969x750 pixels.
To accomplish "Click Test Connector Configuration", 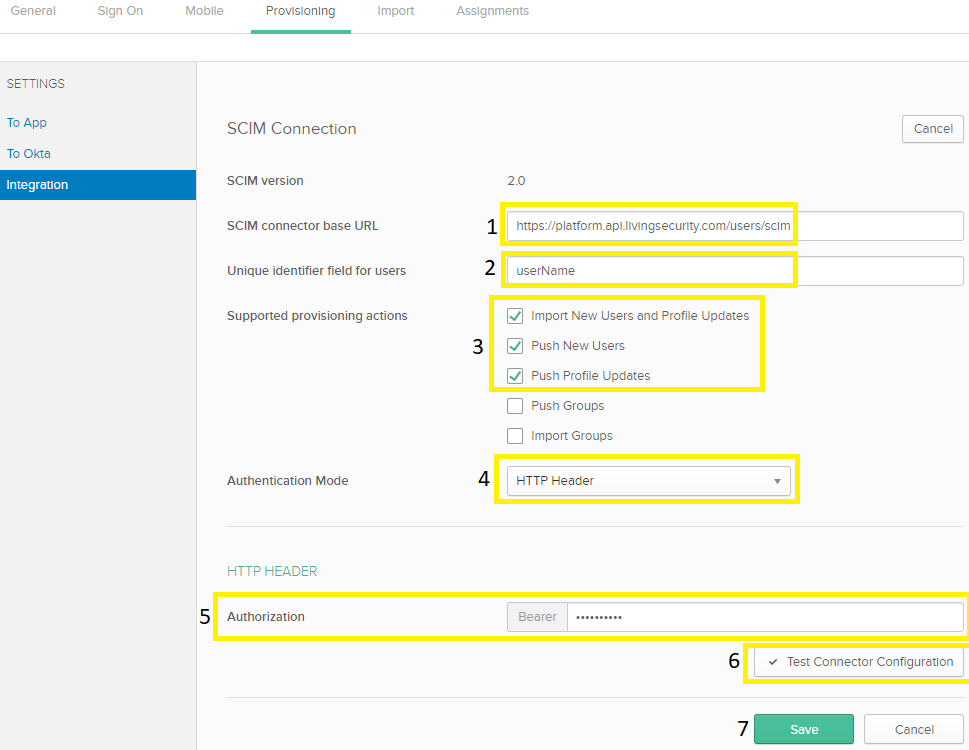I will coord(858,662).
